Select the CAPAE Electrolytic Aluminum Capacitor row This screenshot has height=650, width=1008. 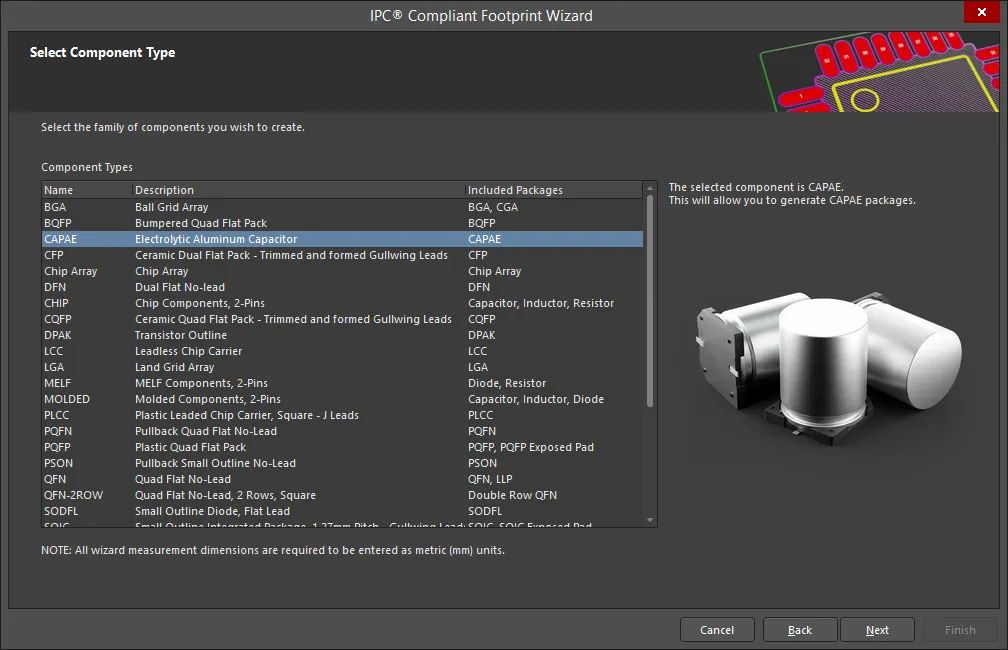(x=343, y=239)
